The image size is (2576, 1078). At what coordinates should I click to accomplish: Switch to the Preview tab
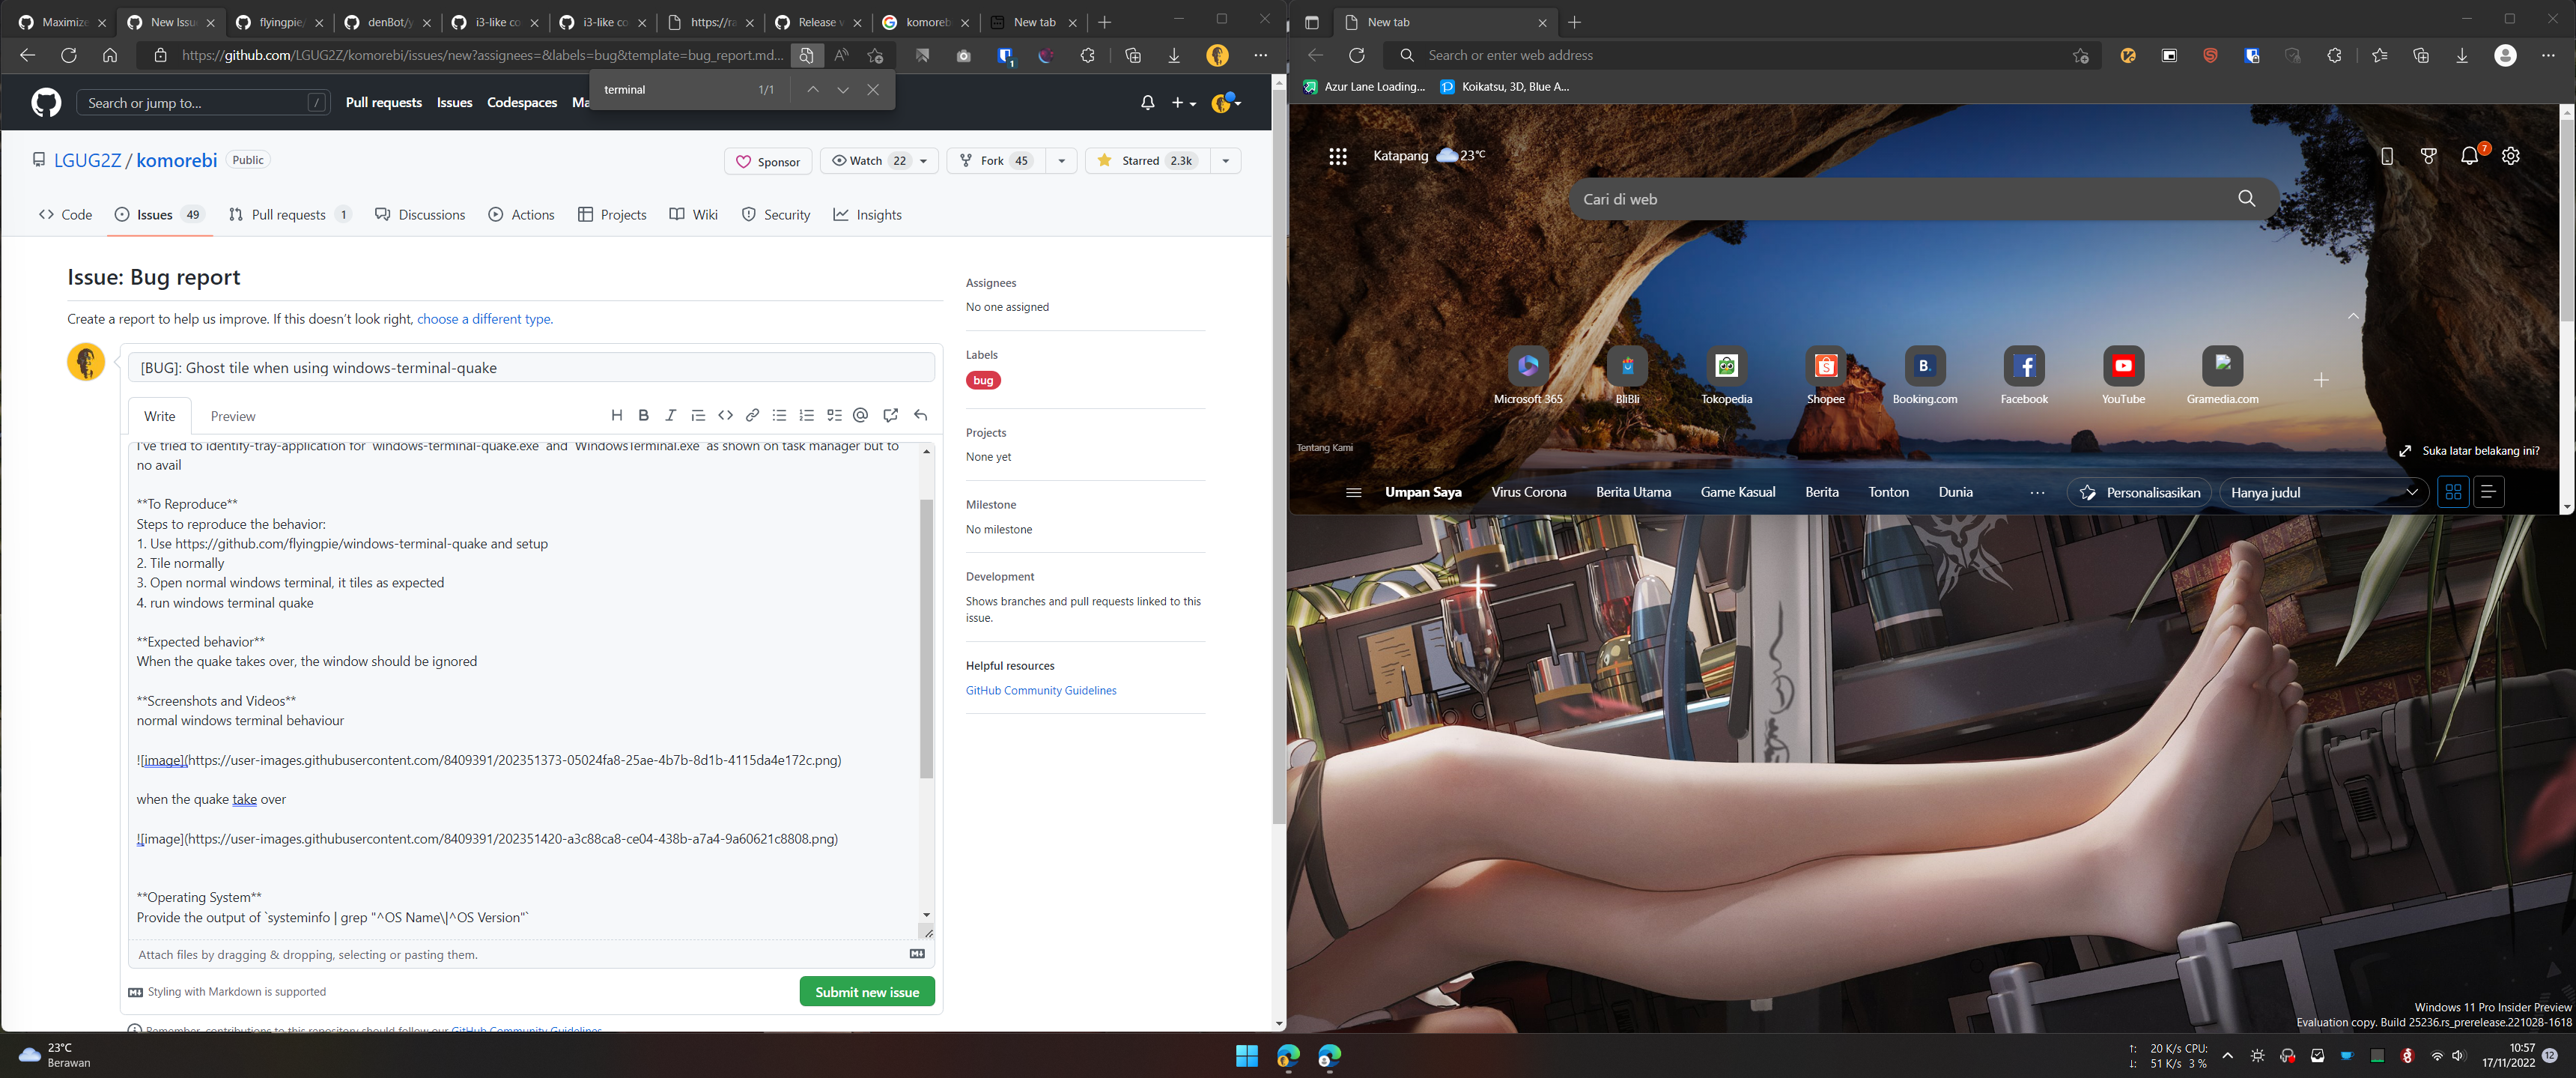click(232, 416)
